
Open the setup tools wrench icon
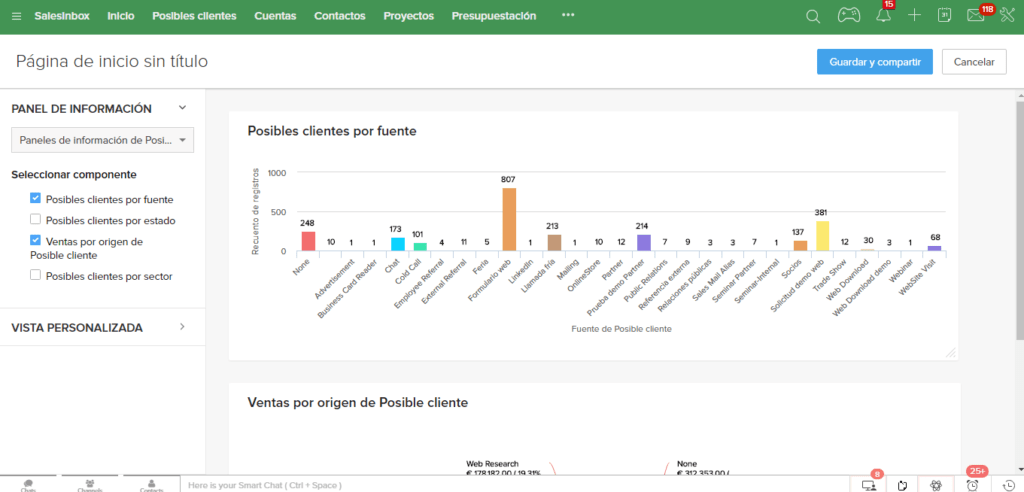1006,16
